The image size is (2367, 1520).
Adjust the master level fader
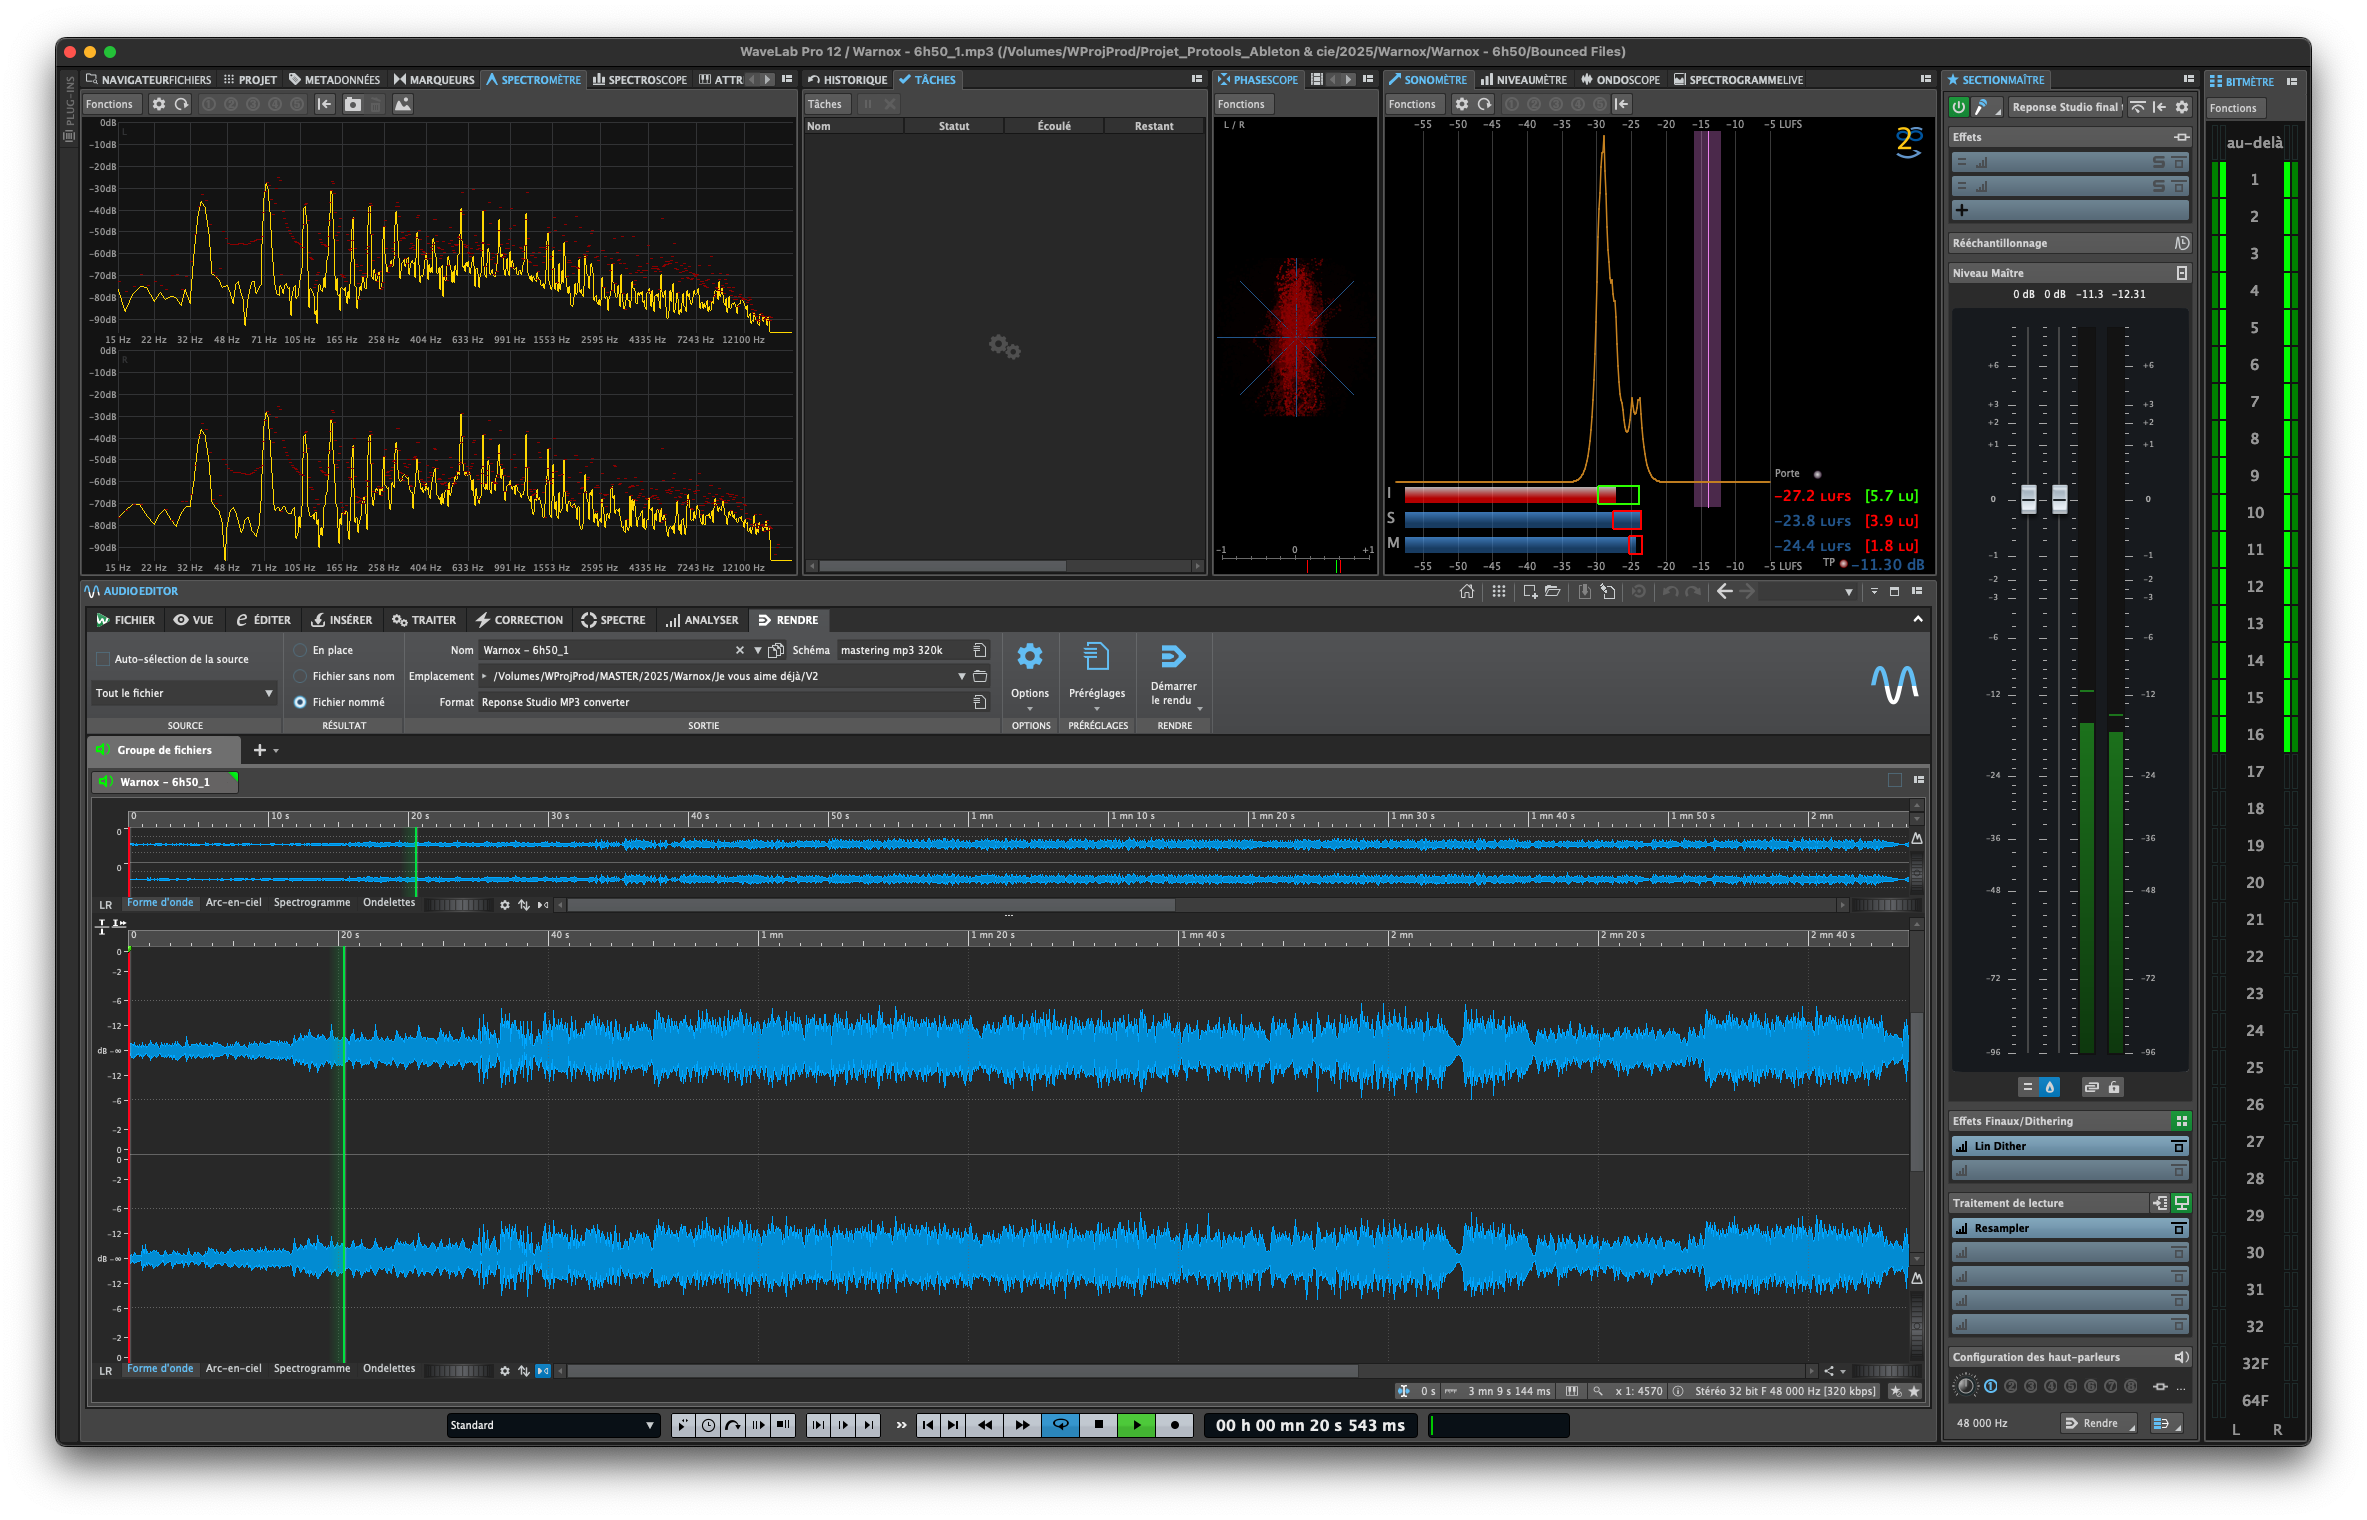pos(2027,499)
